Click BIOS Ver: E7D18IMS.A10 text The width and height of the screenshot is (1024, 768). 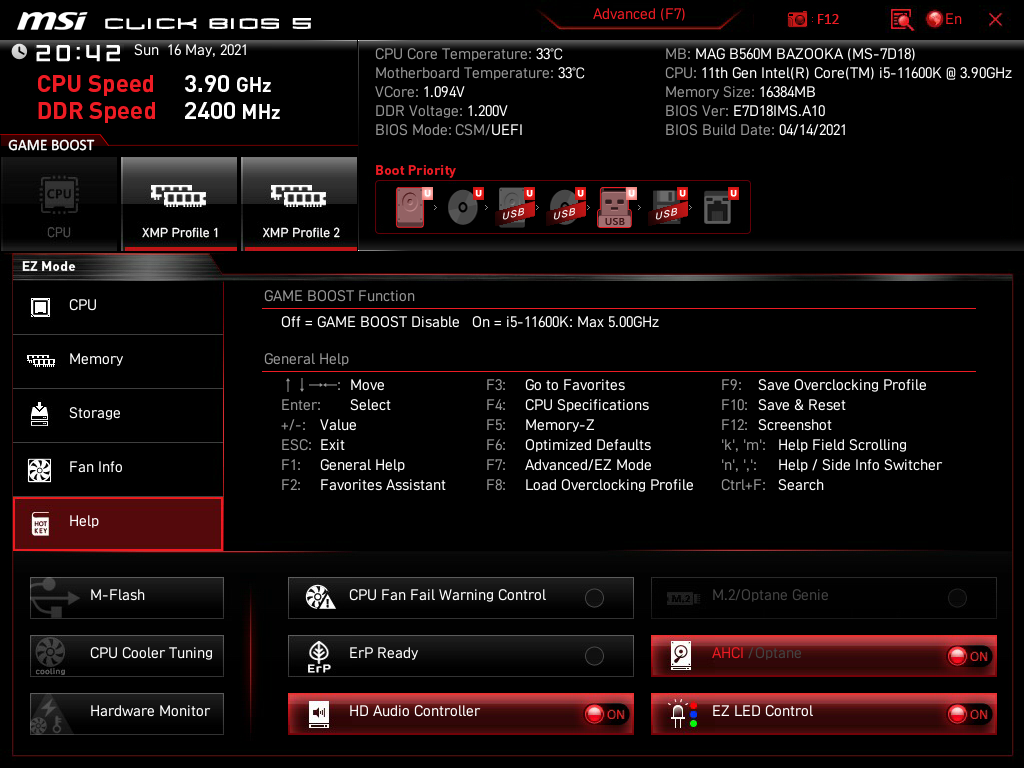coord(745,111)
